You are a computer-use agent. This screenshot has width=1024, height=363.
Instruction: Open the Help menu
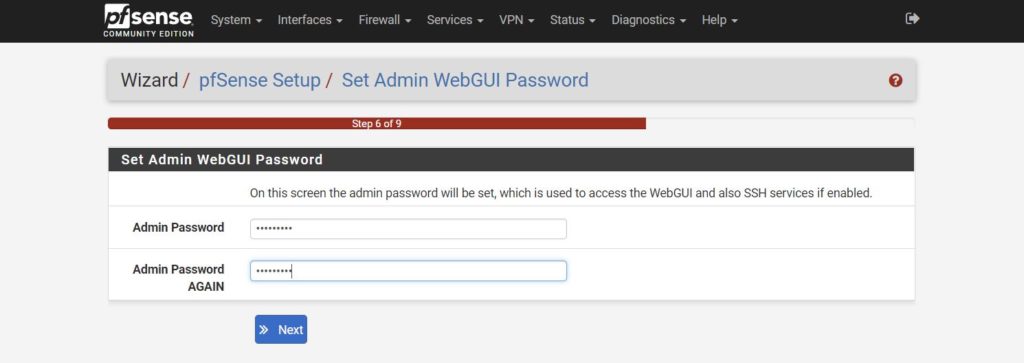pos(720,20)
